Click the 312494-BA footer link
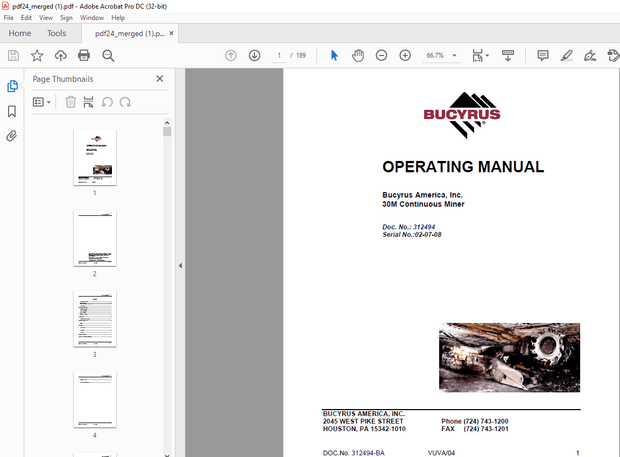The image size is (620, 457). tap(368, 453)
